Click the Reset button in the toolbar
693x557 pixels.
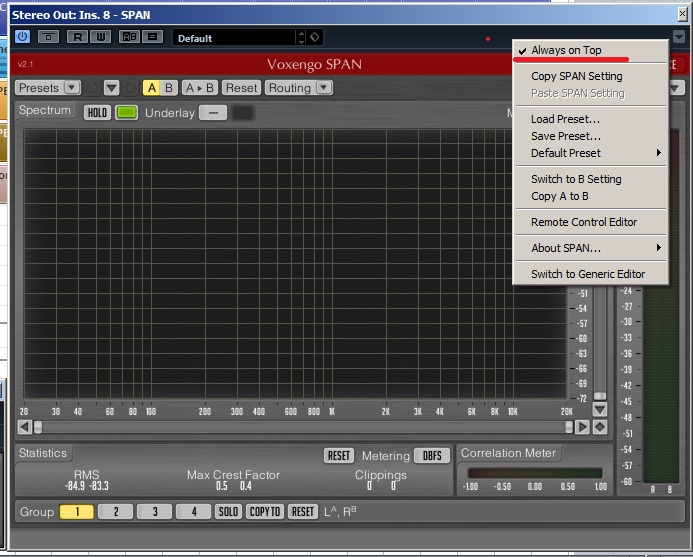[x=241, y=88]
